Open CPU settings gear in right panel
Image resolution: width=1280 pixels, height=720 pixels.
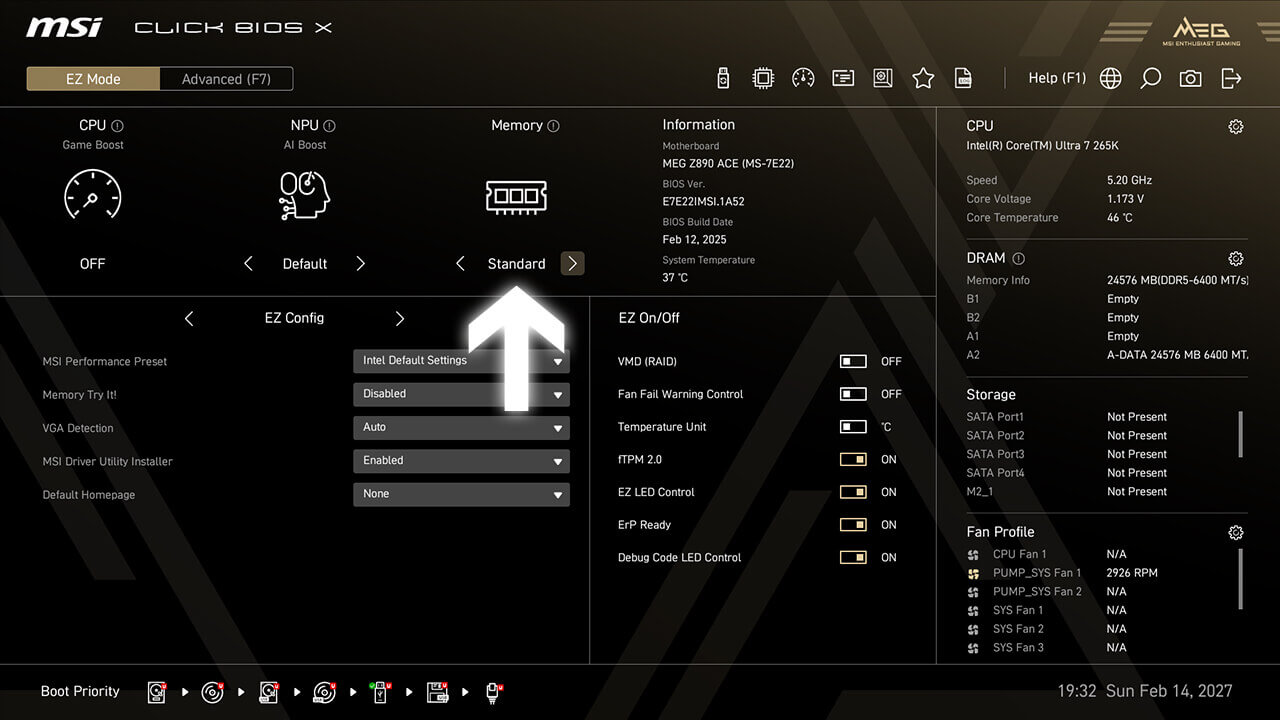click(x=1235, y=126)
